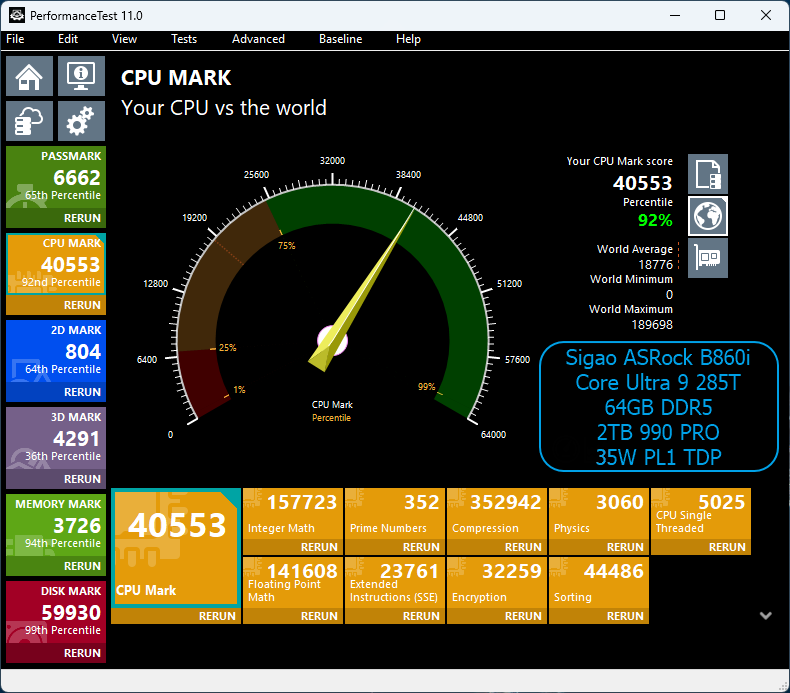The image size is (790, 693).
Task: Open the Baseline menu
Action: [x=340, y=39]
